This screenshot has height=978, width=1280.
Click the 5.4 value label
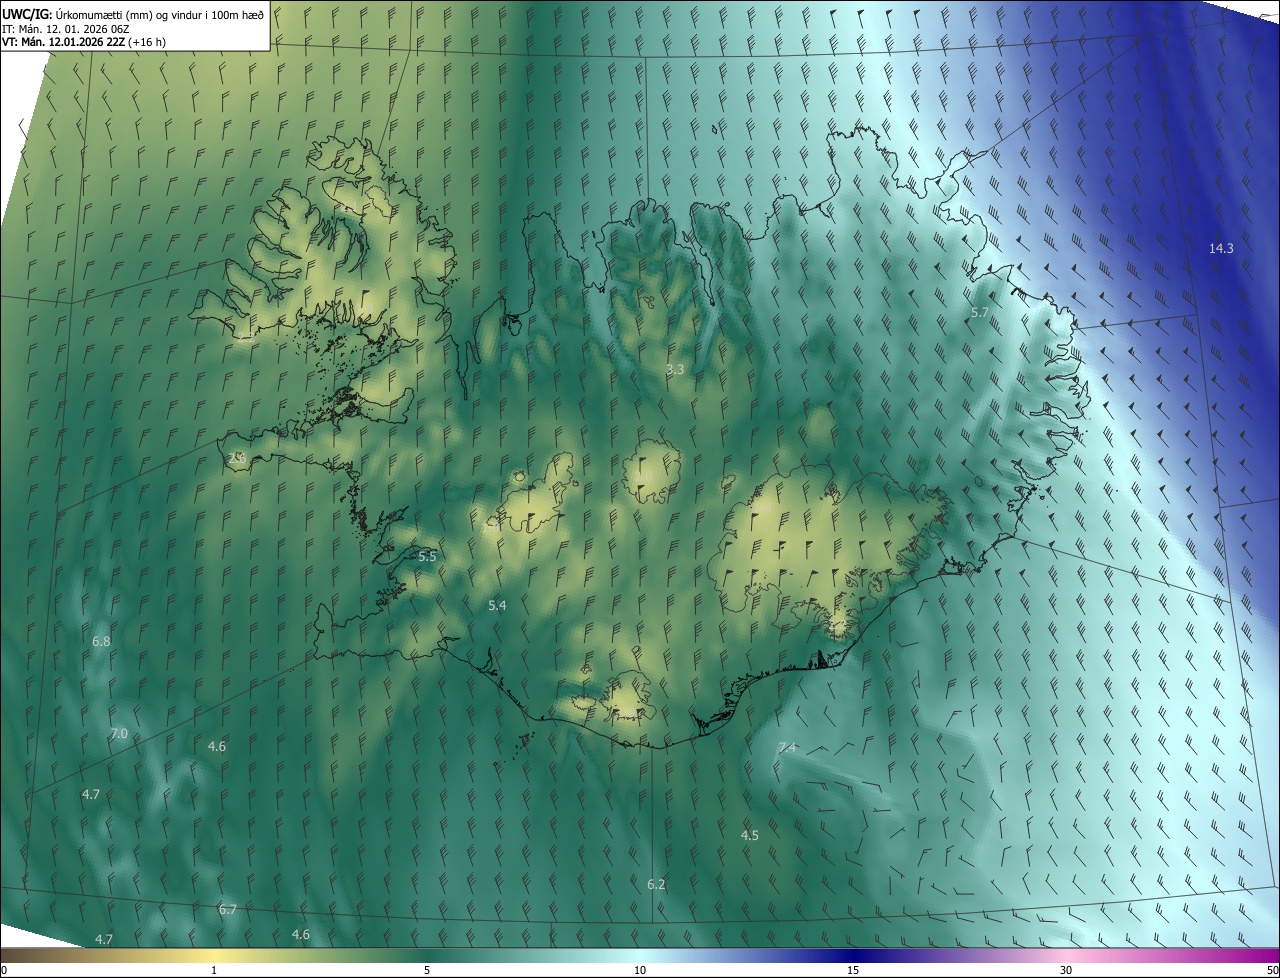pyautogui.click(x=497, y=605)
